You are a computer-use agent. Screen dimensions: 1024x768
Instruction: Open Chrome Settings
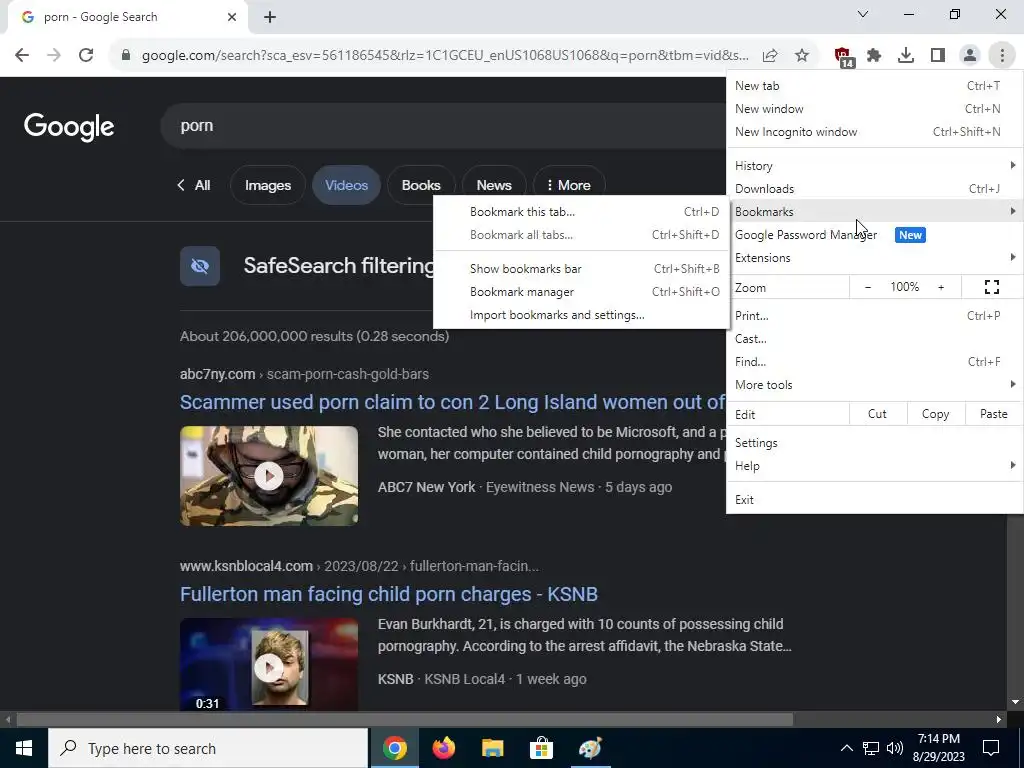tap(874, 443)
